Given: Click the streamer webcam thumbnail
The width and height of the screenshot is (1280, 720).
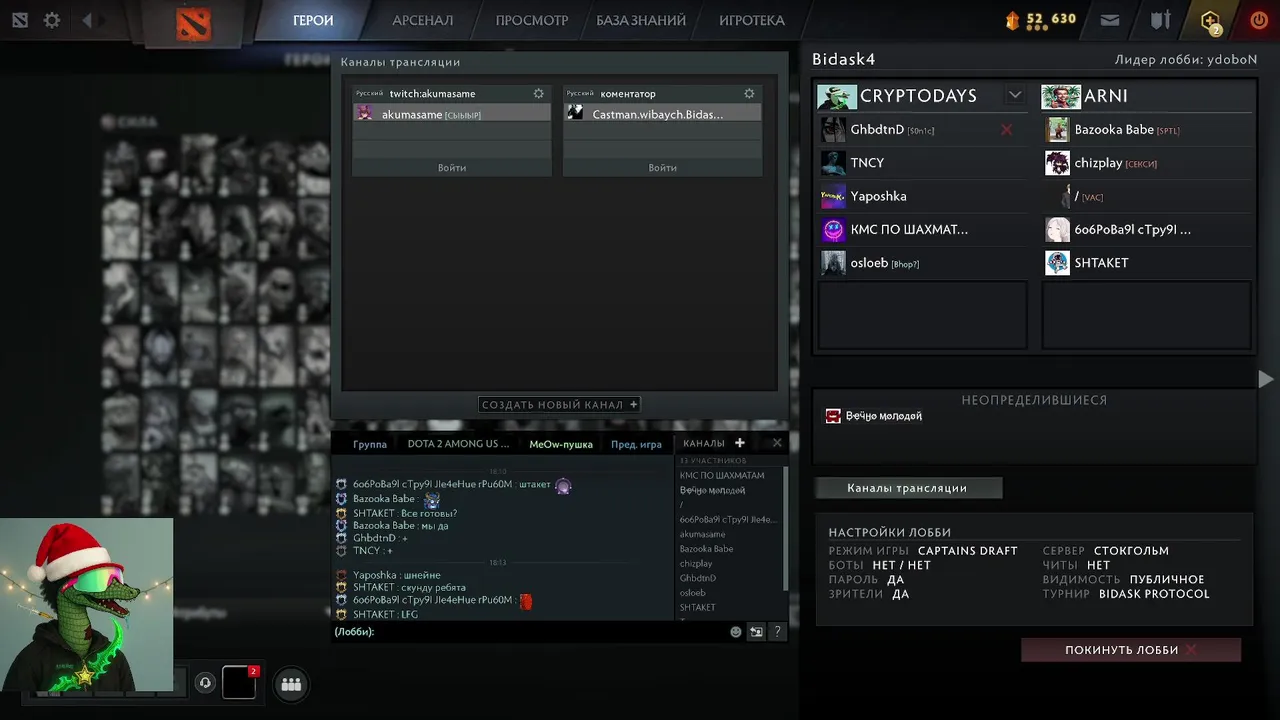Looking at the screenshot, I should click(x=87, y=604).
